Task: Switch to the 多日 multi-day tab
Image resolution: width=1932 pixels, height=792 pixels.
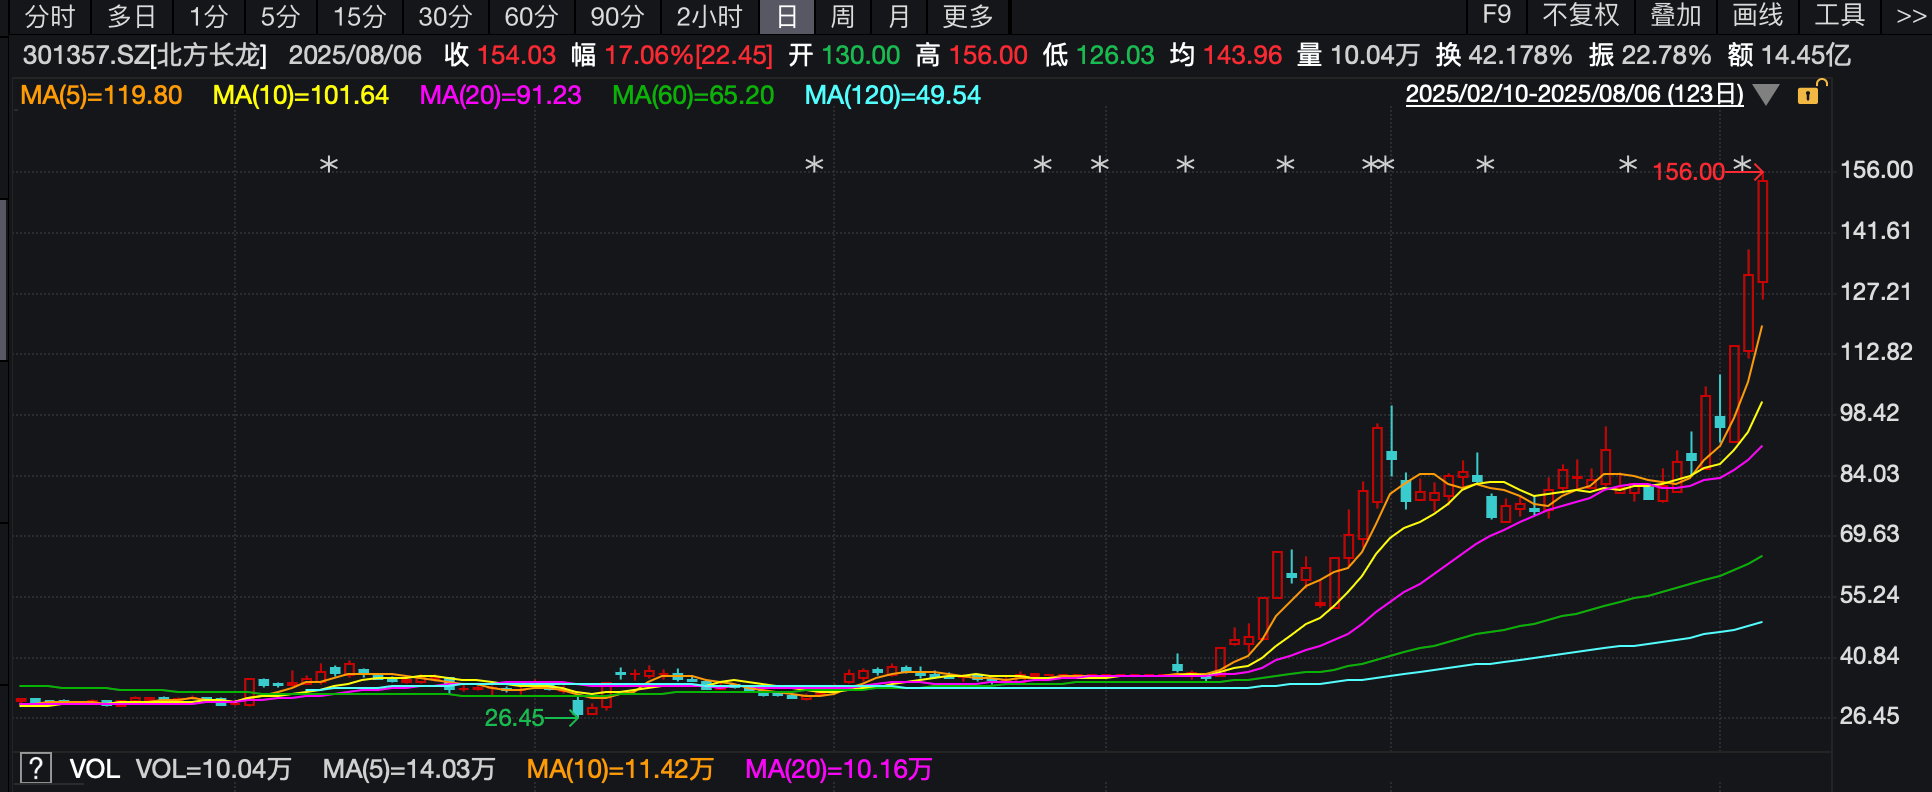Action: click(x=132, y=16)
